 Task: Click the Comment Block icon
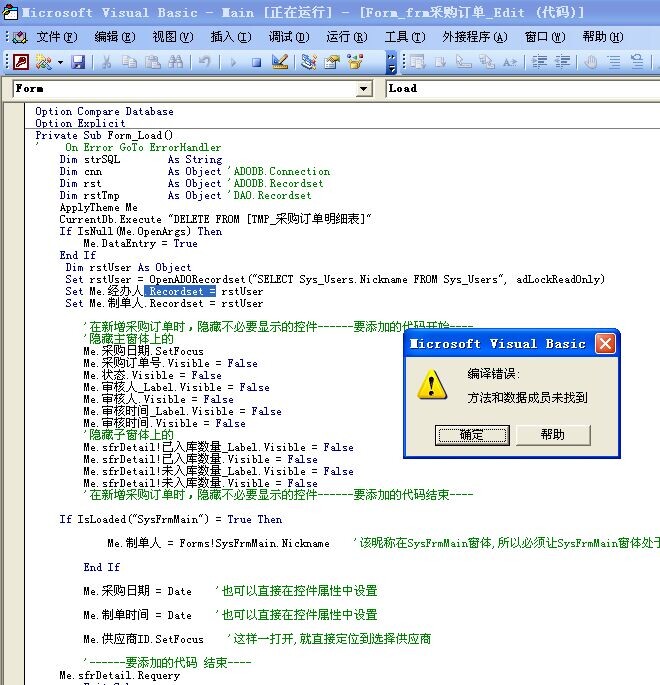(614, 62)
